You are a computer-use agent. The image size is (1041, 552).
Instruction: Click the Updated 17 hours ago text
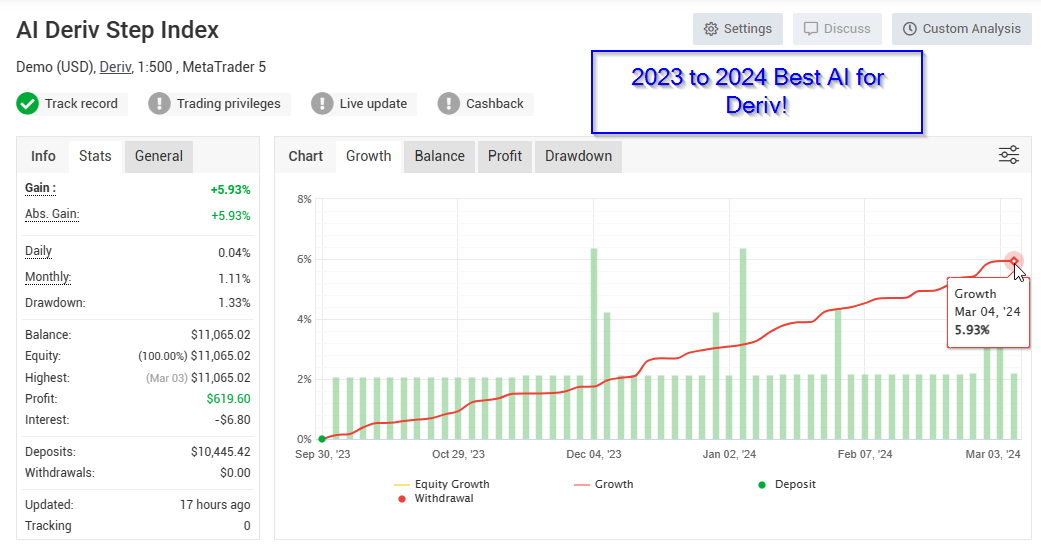(x=215, y=505)
